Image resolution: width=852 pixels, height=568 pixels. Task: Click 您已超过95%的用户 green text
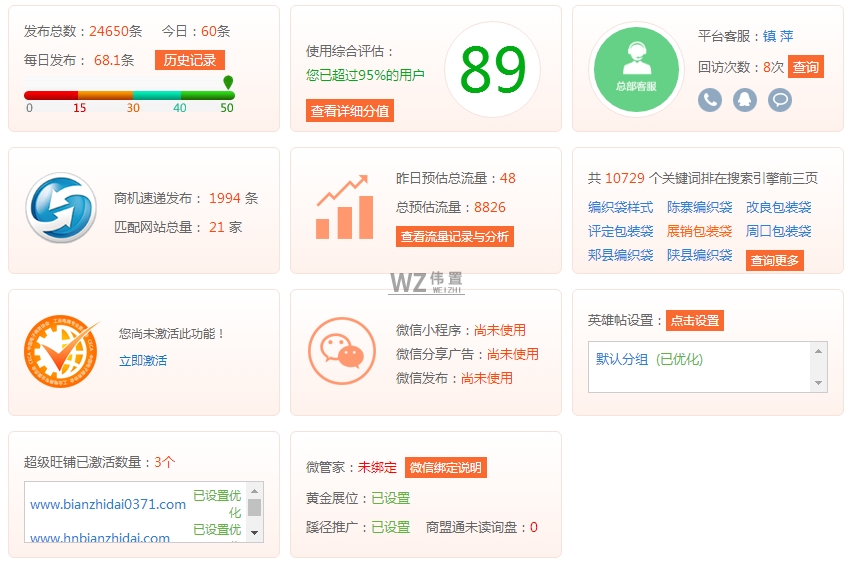(365, 75)
